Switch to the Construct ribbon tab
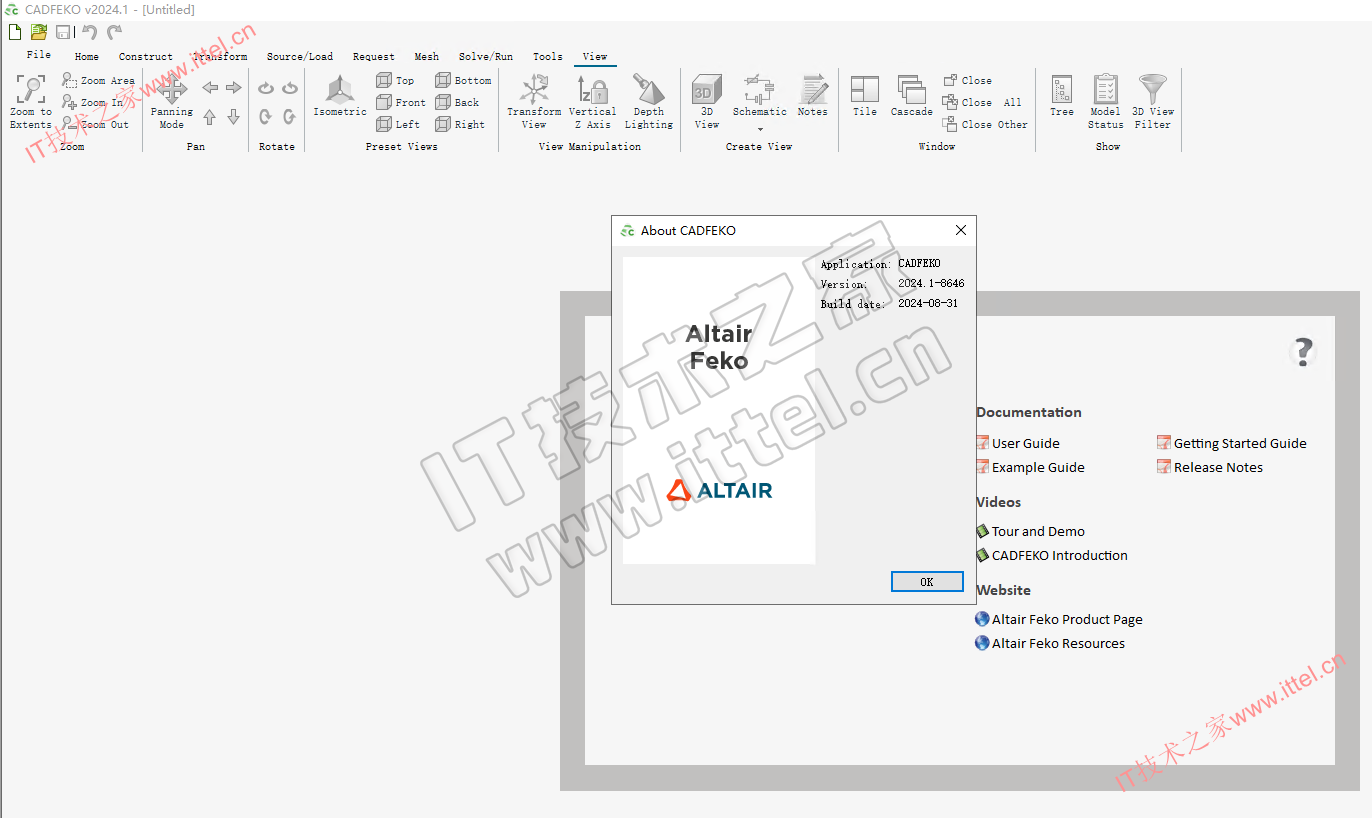This screenshot has width=1372, height=818. click(x=146, y=57)
